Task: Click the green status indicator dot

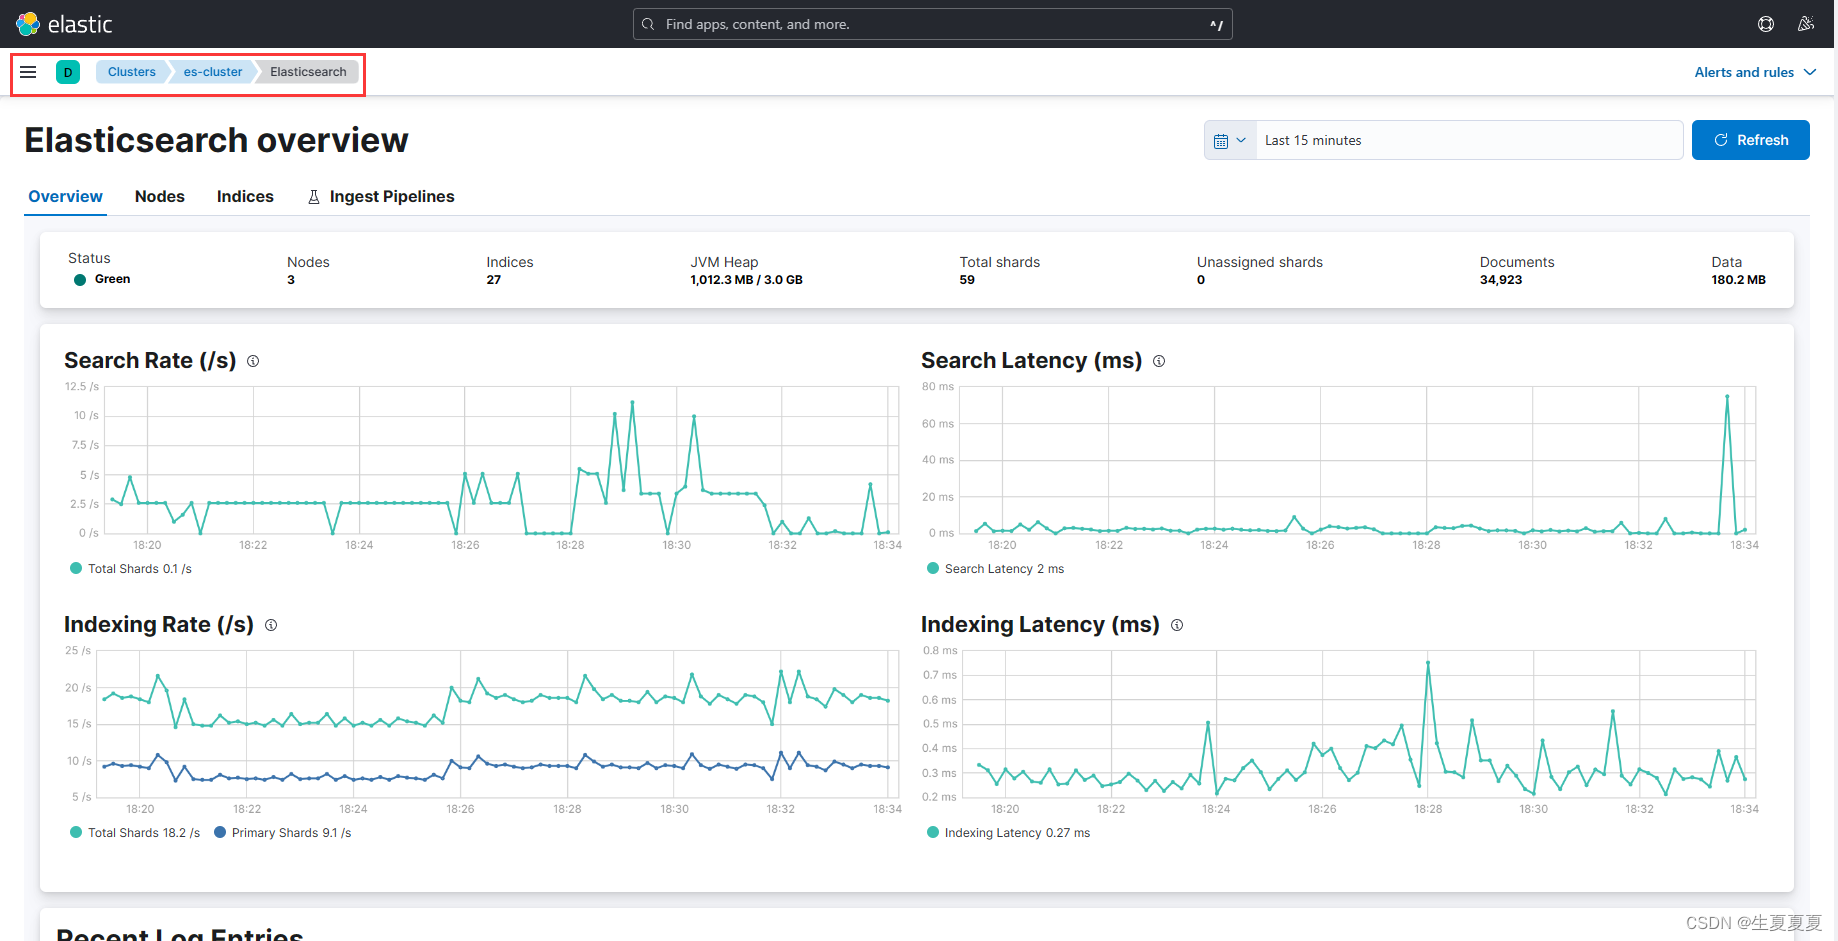Action: [80, 280]
